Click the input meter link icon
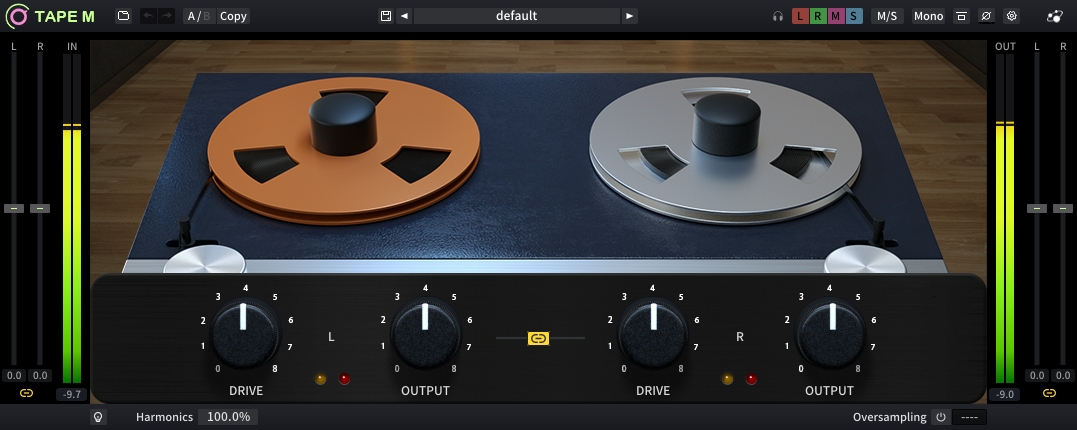 [27, 393]
